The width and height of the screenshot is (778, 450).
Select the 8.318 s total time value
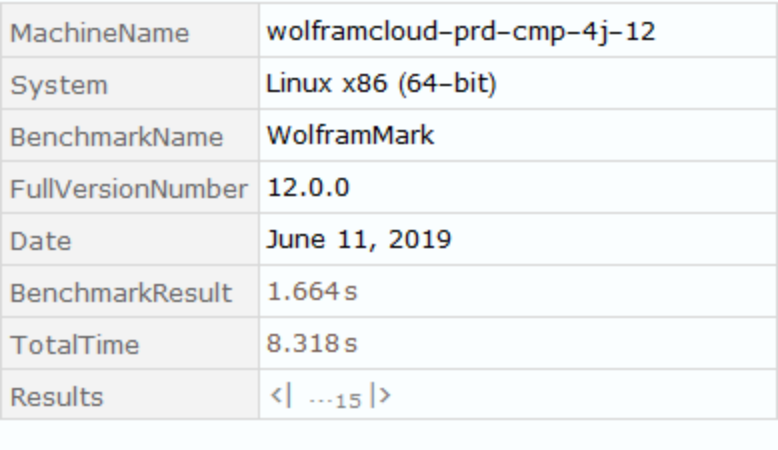pos(311,345)
